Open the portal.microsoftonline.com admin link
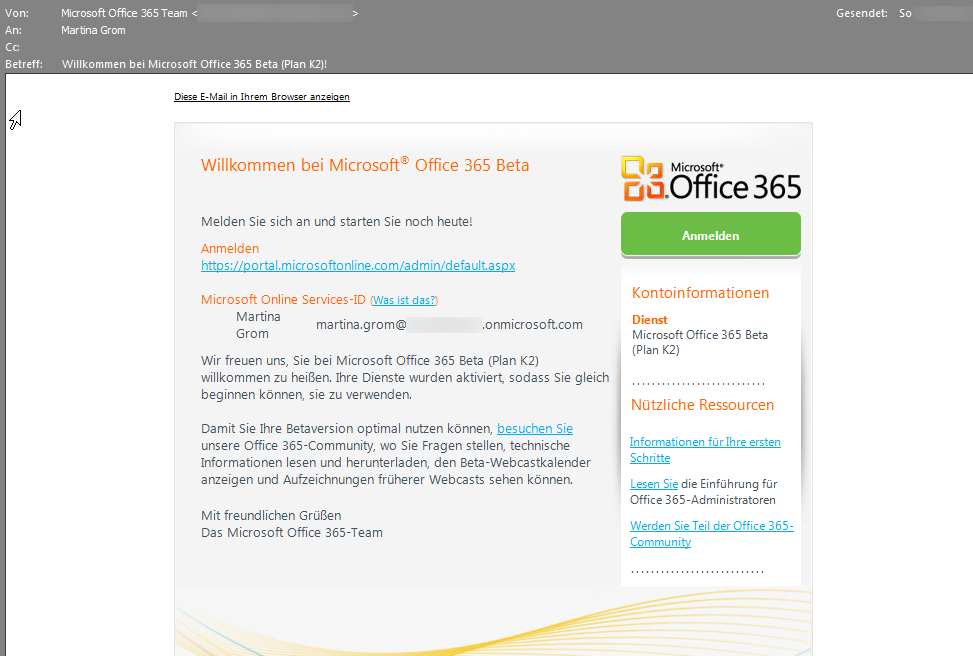 (358, 266)
